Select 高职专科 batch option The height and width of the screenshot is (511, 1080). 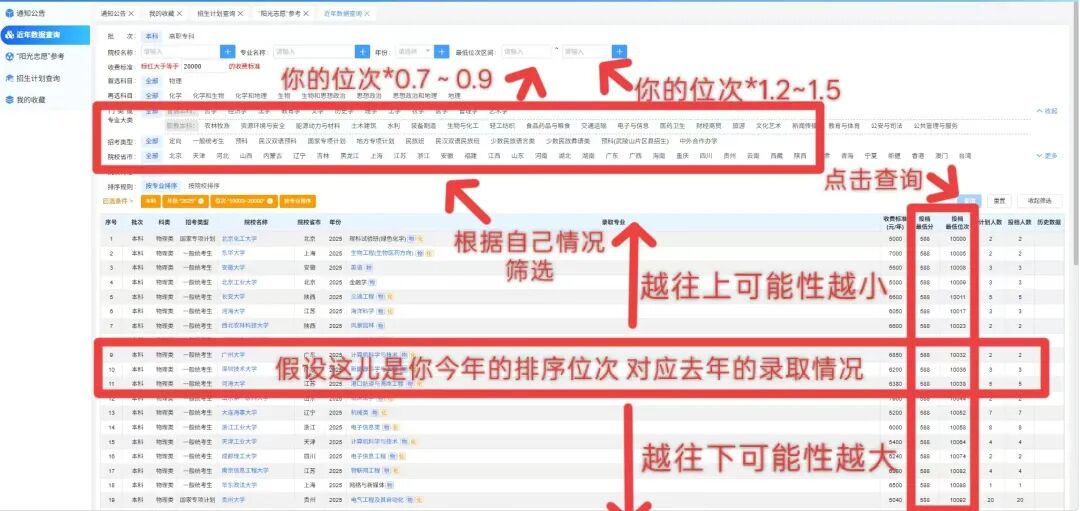point(182,36)
